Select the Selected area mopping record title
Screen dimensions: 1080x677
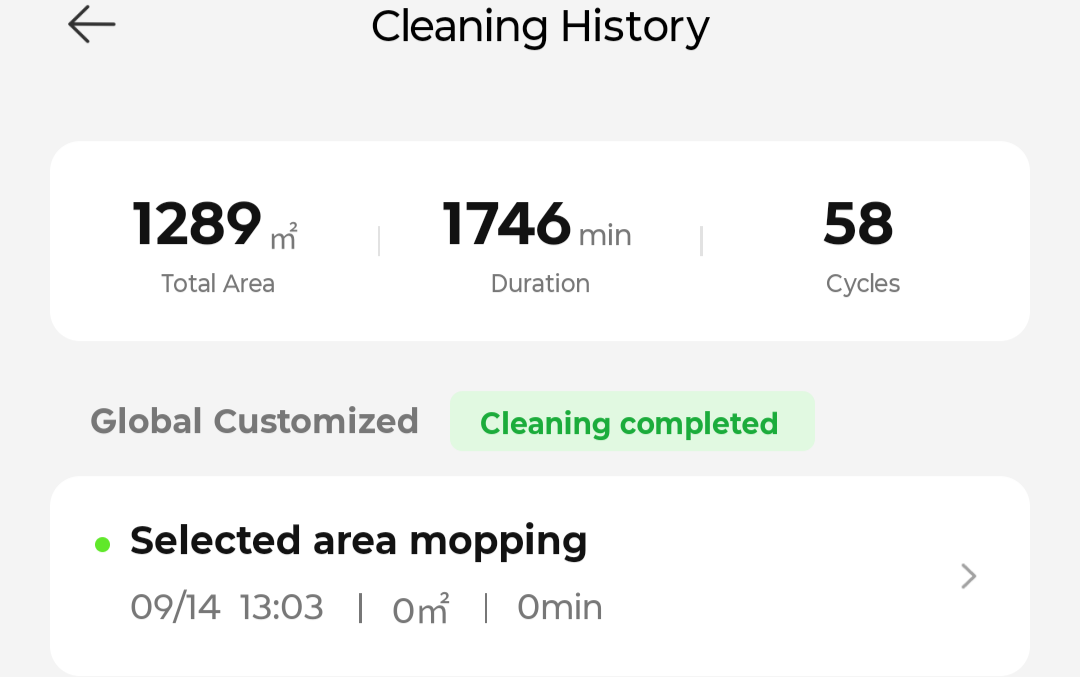(x=358, y=541)
